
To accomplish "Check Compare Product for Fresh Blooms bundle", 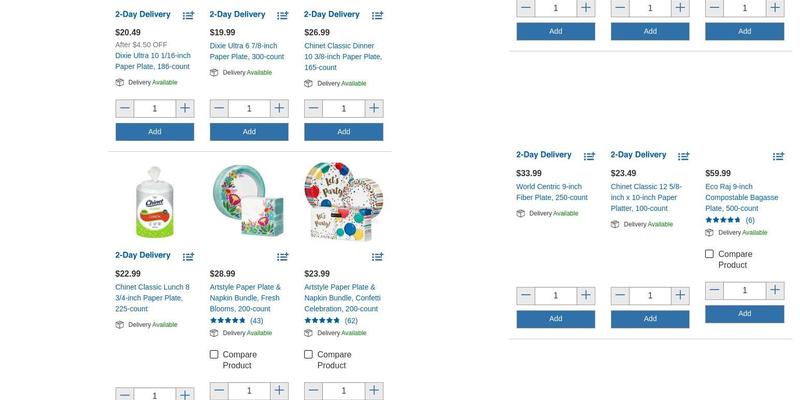I will point(214,354).
